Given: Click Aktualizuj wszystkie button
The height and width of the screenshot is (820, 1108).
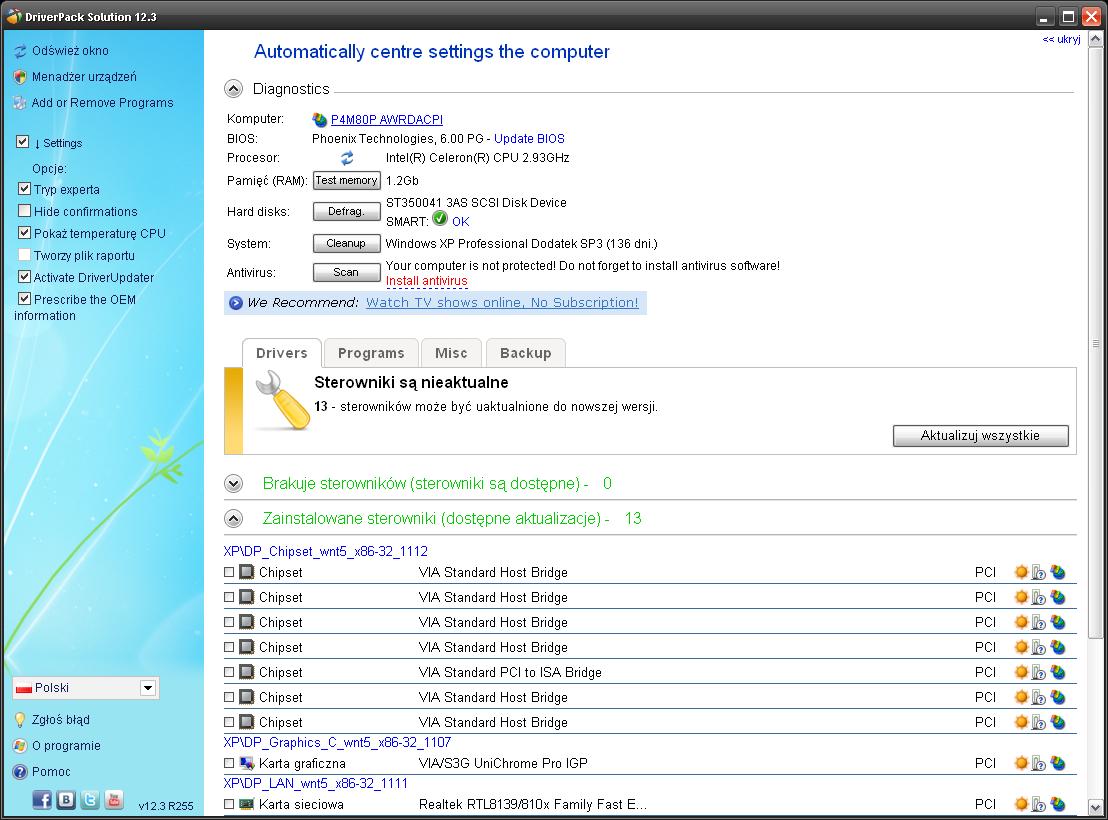Looking at the screenshot, I should pyautogui.click(x=981, y=435).
